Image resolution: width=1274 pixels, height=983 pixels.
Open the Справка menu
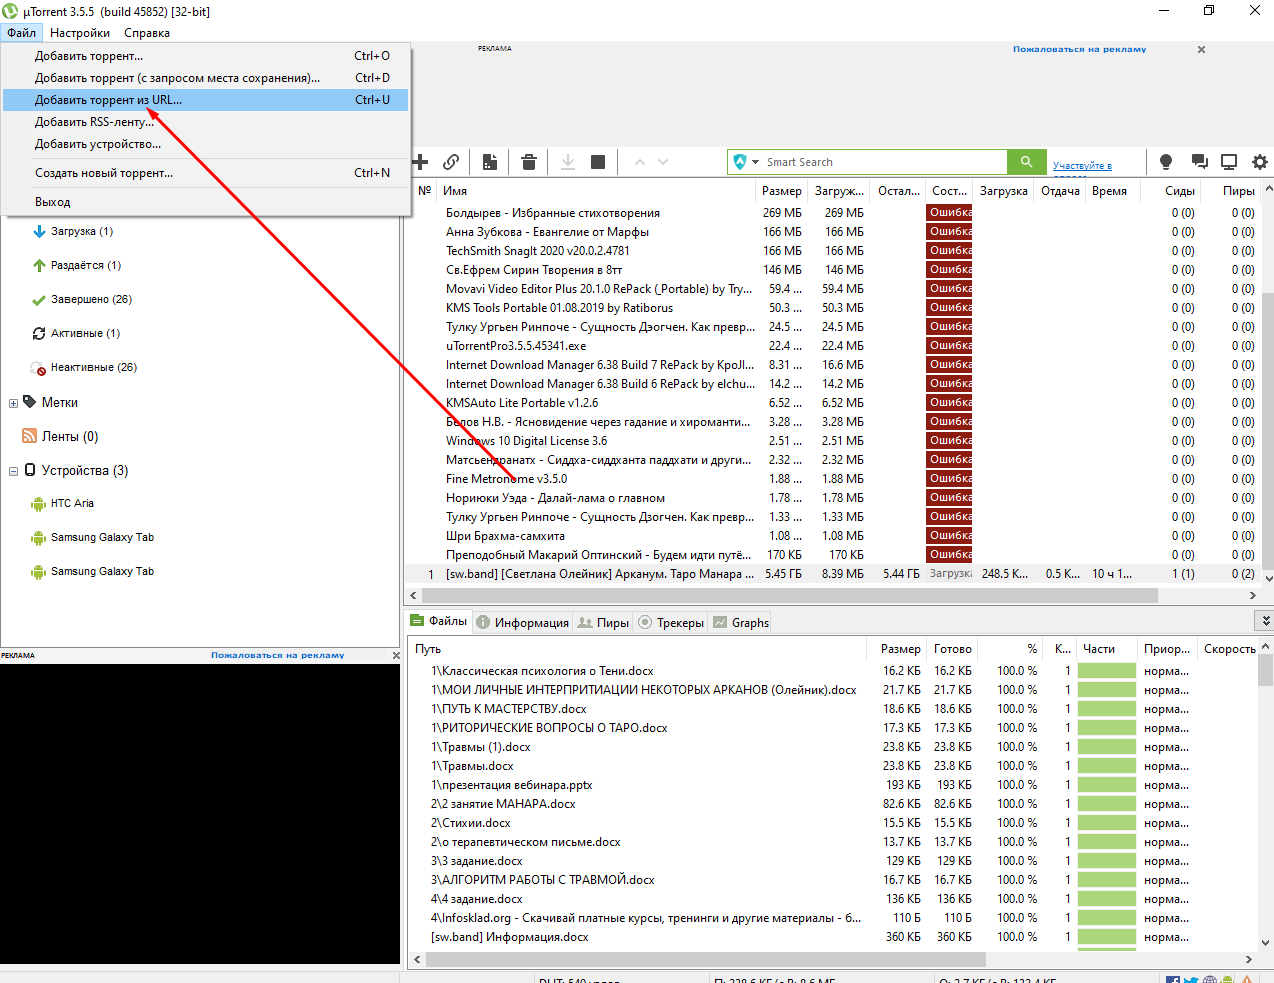point(147,33)
